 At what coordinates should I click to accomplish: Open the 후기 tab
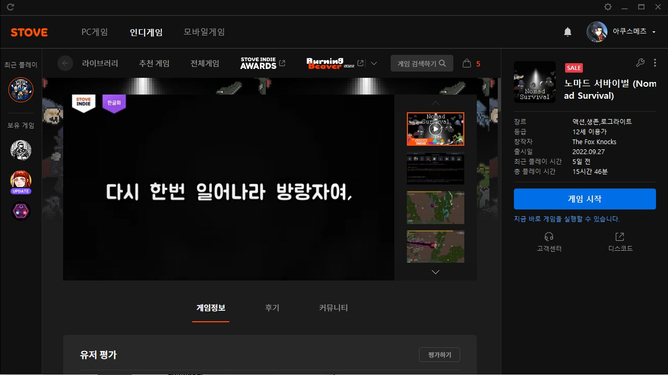tap(272, 308)
